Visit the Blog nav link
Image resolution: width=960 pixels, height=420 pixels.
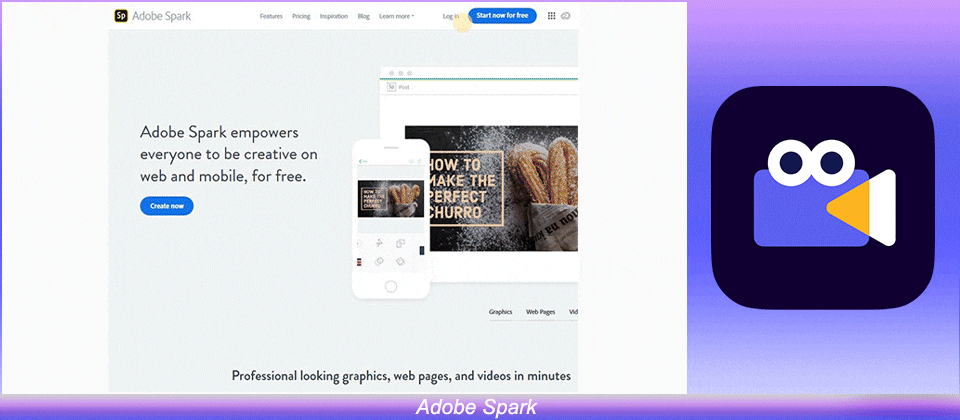click(364, 17)
